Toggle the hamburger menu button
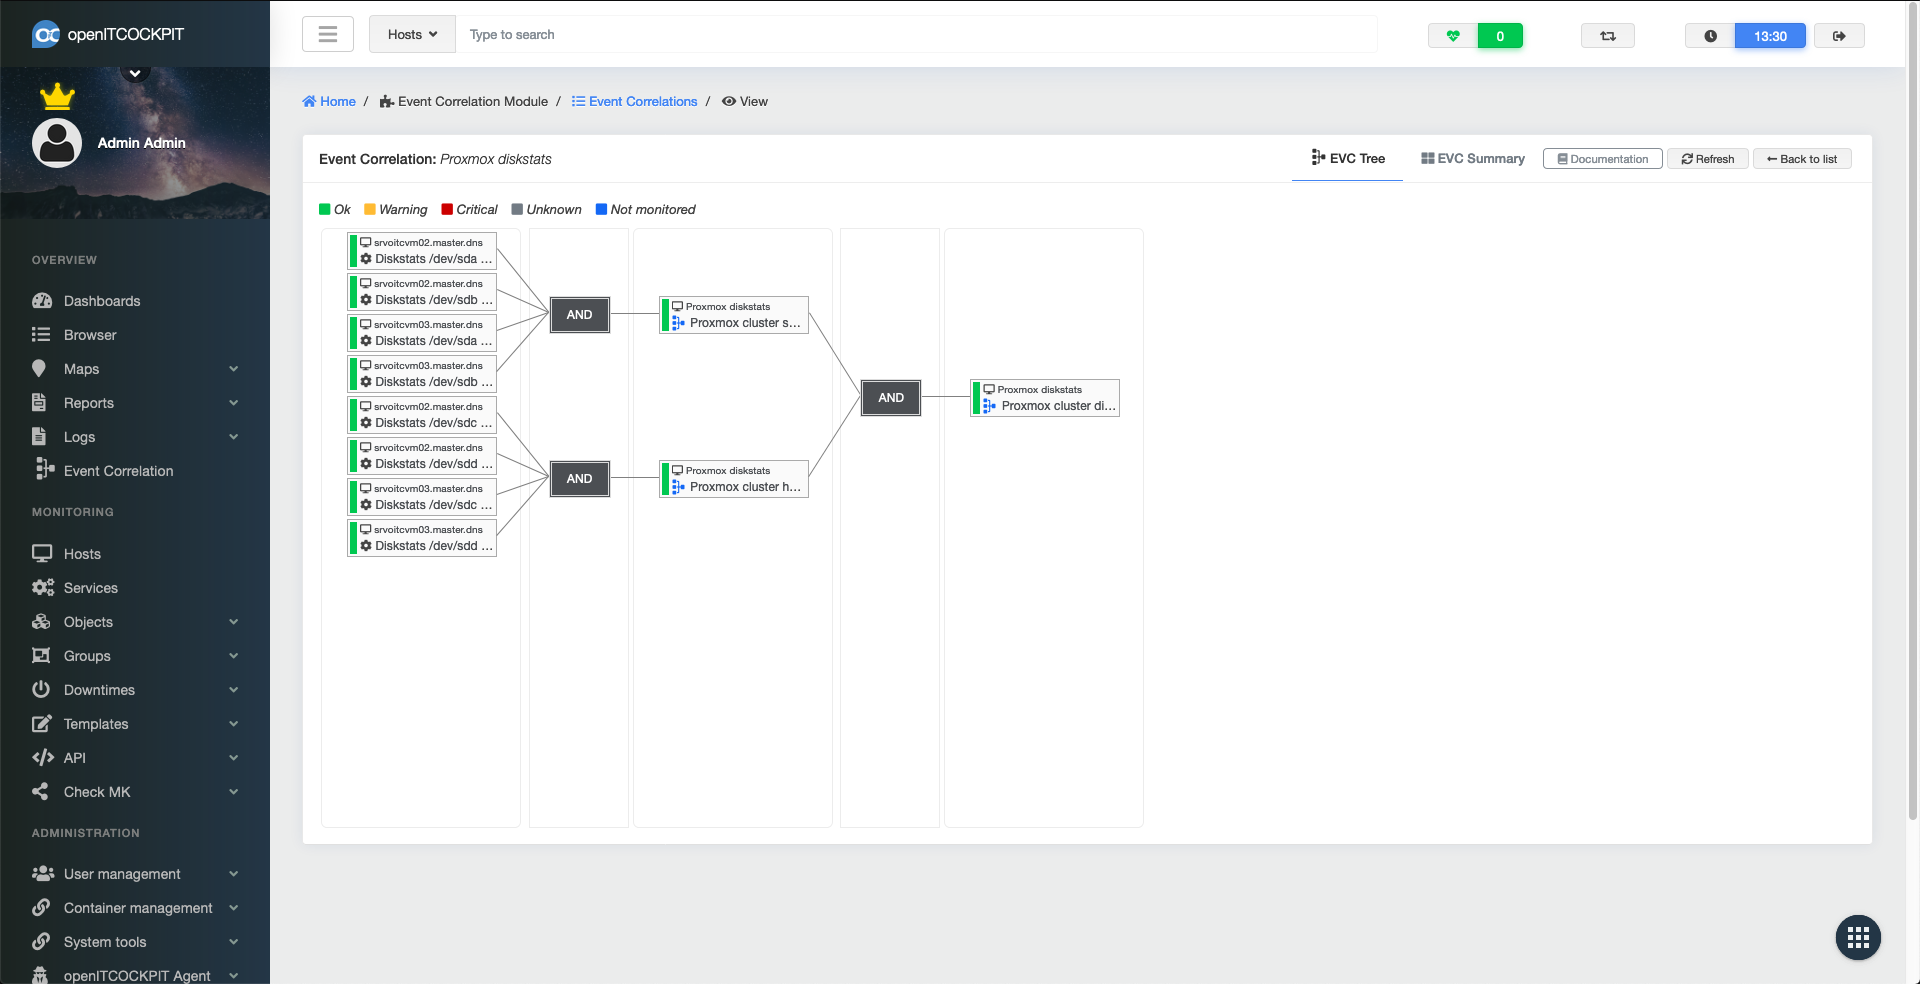Screen dimensions: 1920x984 [328, 34]
